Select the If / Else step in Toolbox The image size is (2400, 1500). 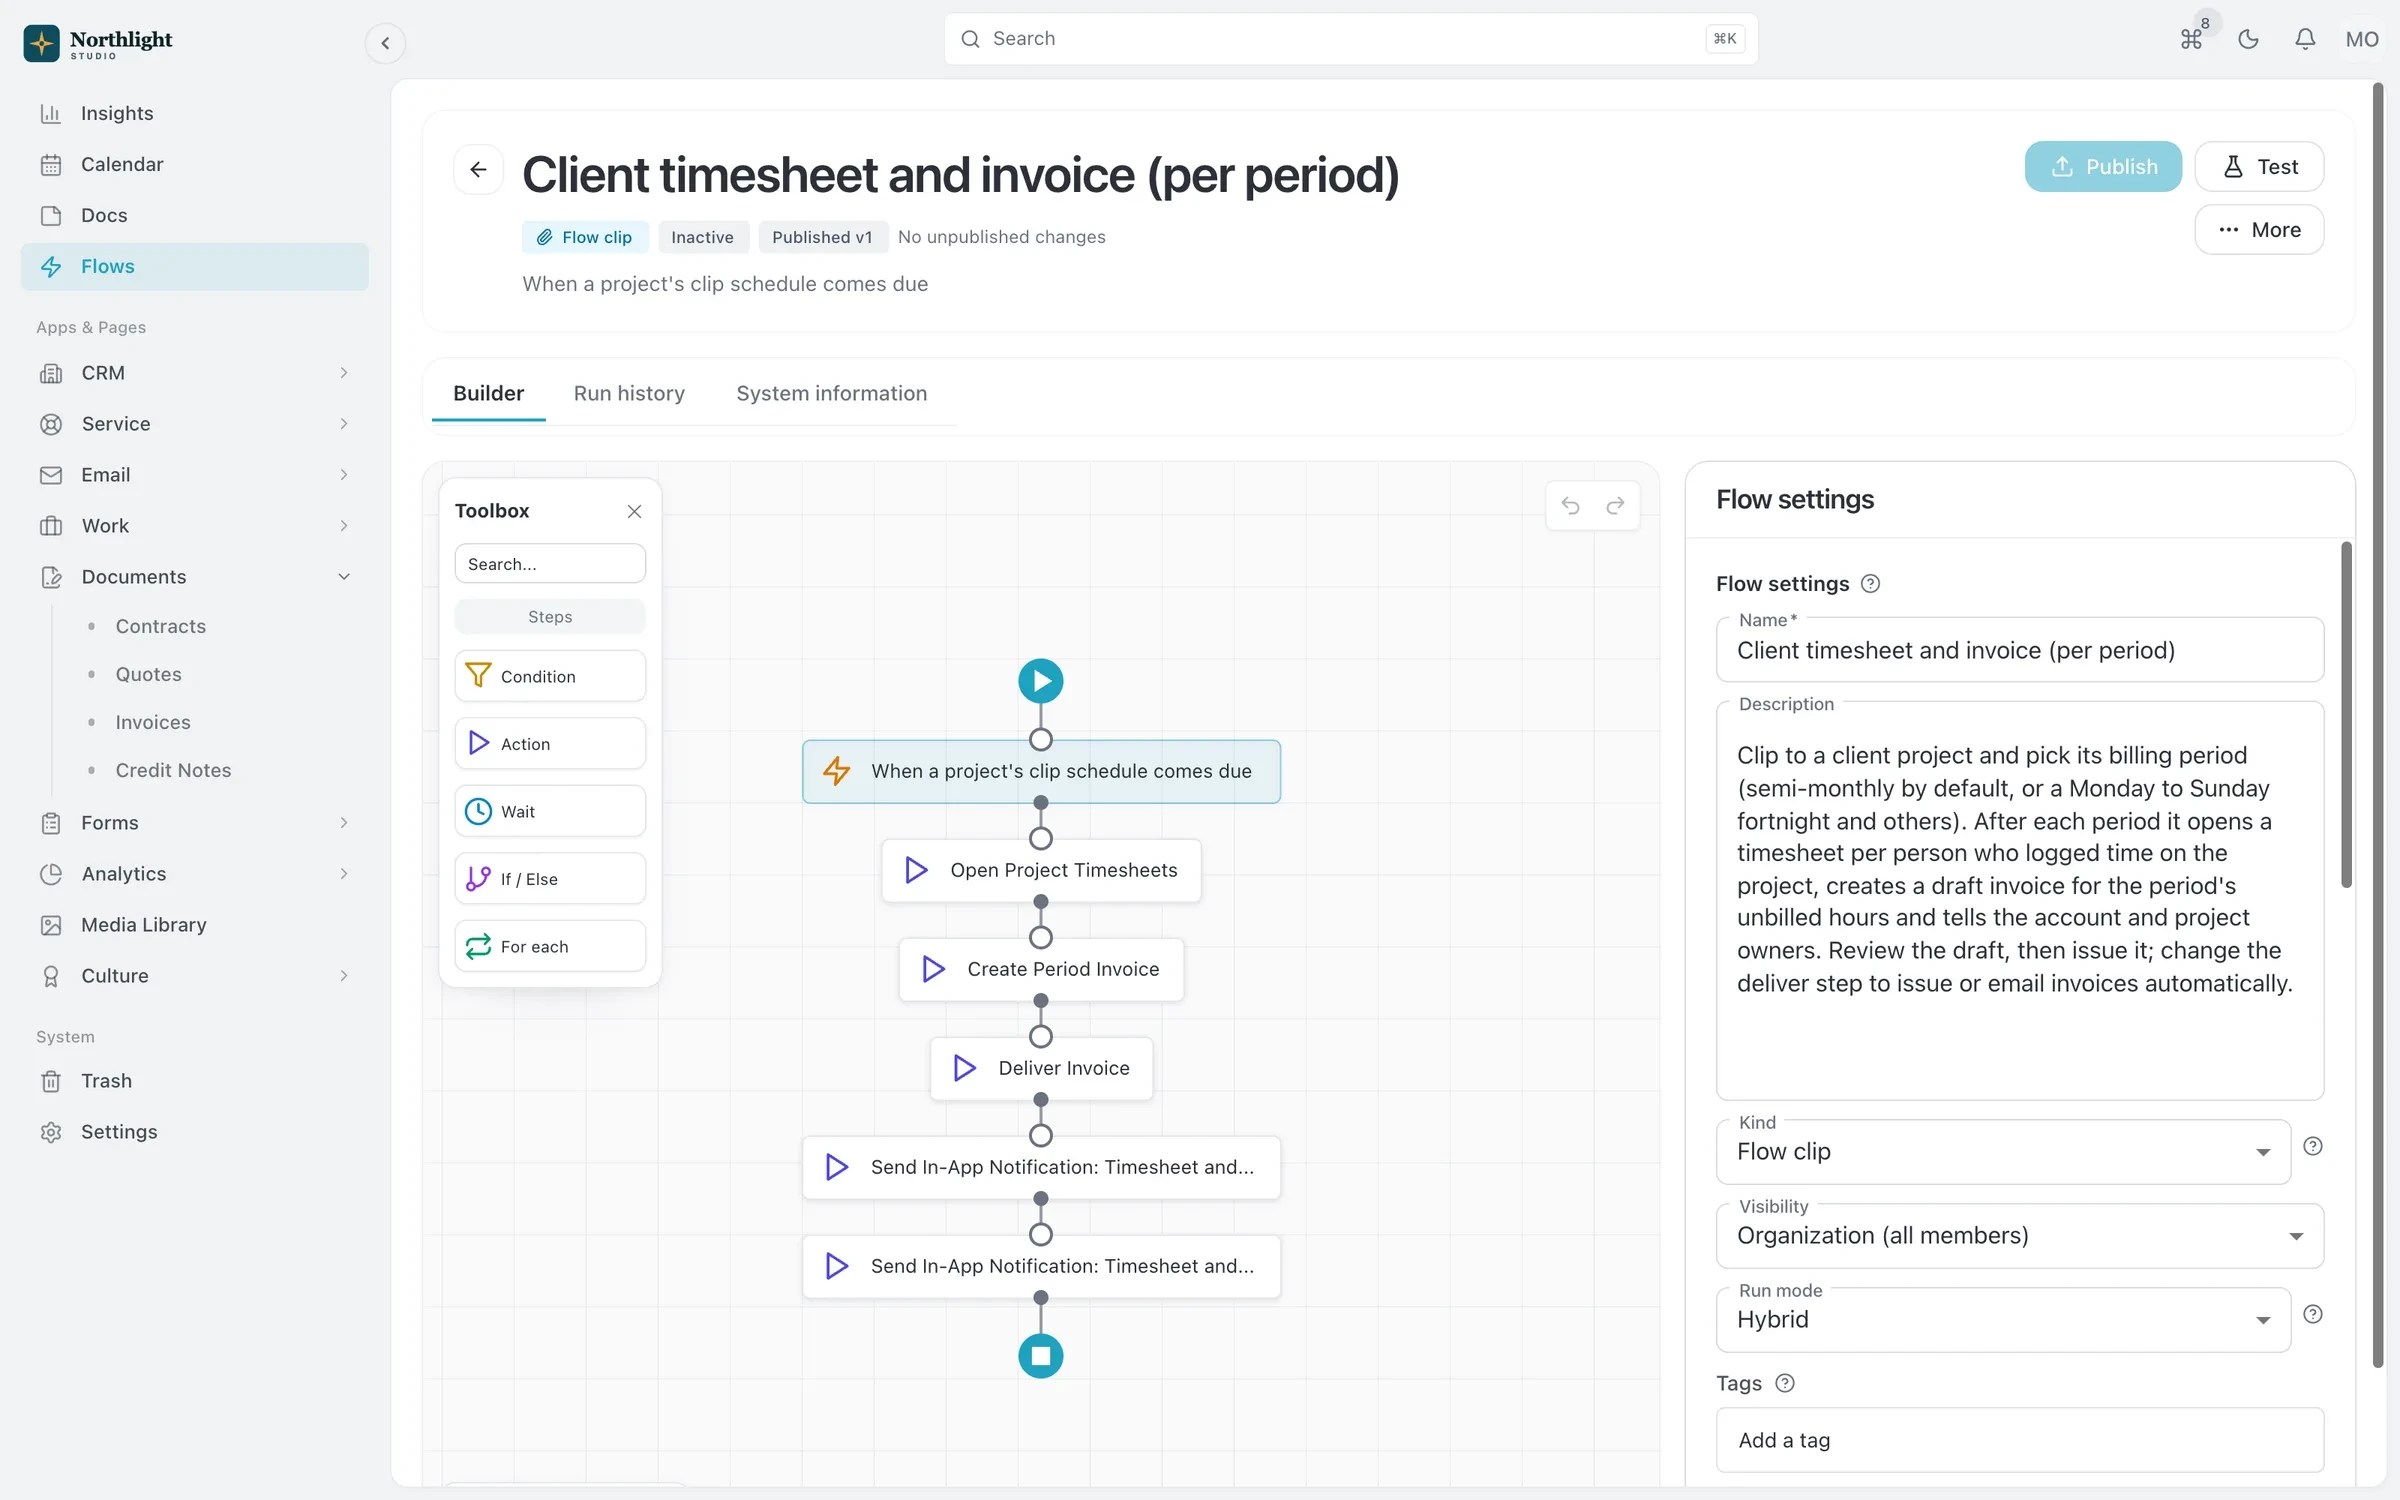(550, 879)
